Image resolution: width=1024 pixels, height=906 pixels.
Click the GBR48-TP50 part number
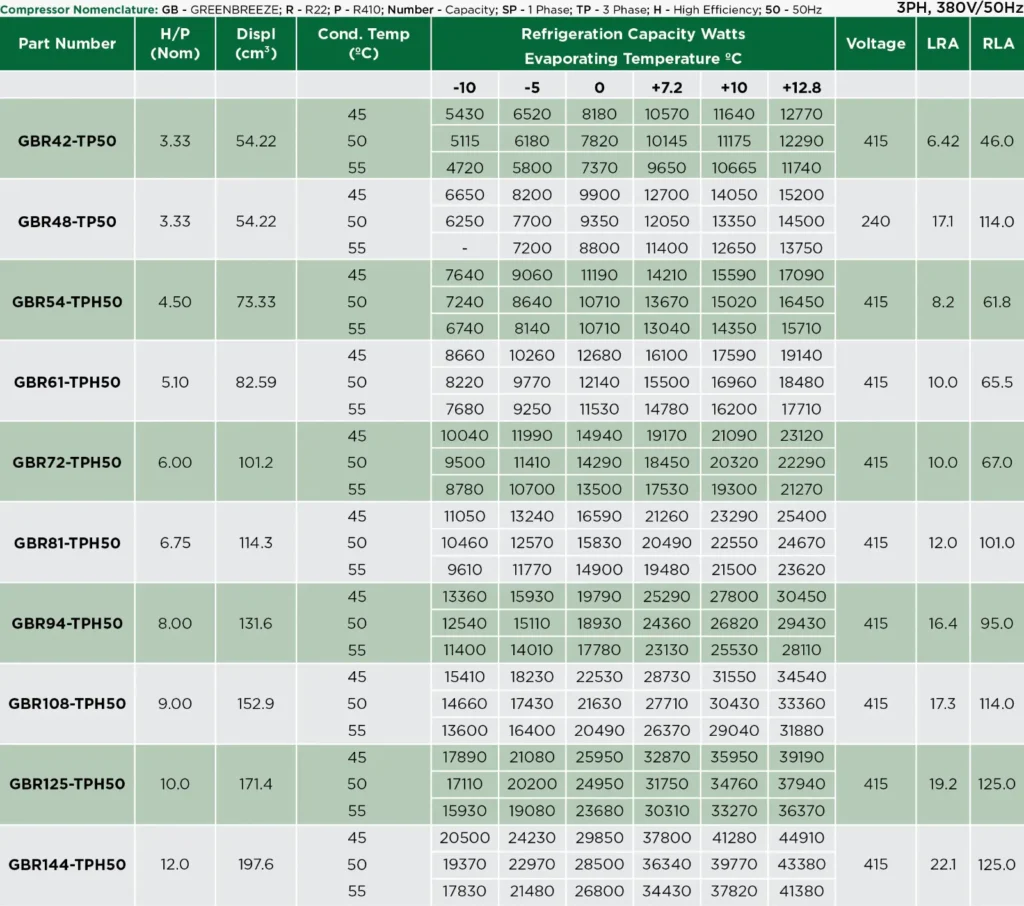click(67, 221)
